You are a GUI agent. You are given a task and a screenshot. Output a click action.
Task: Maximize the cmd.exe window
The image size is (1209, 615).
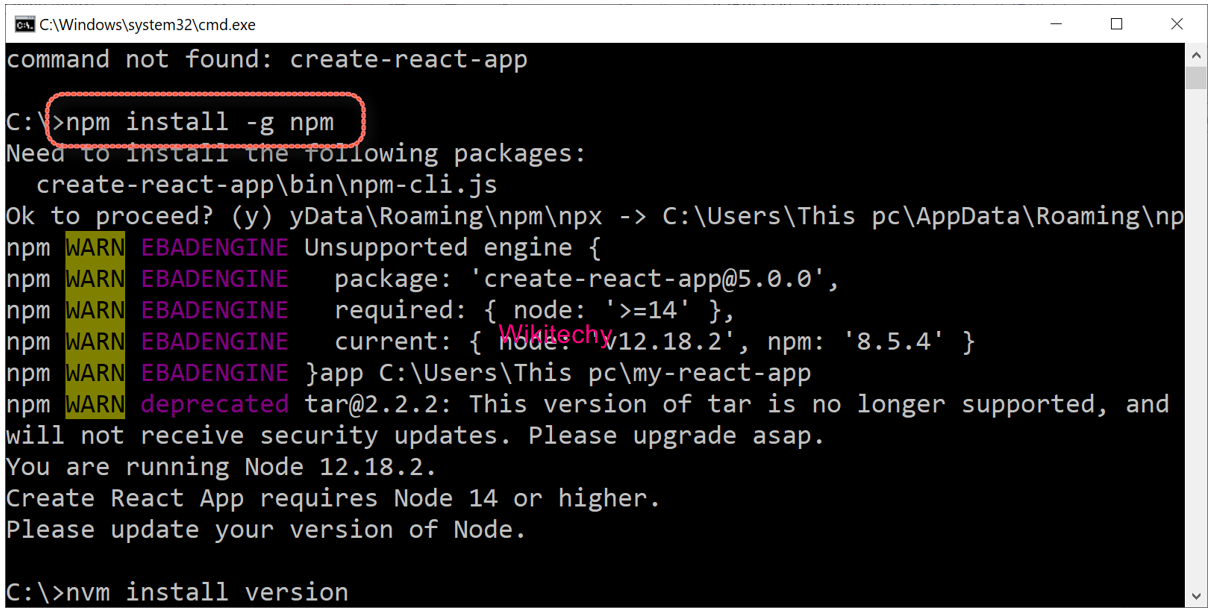point(1117,24)
